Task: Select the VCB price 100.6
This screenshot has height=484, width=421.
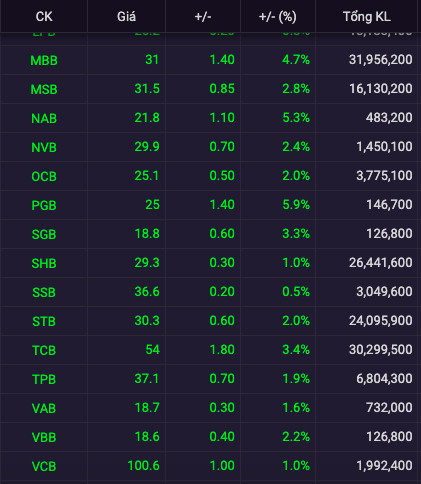Action: (144, 465)
